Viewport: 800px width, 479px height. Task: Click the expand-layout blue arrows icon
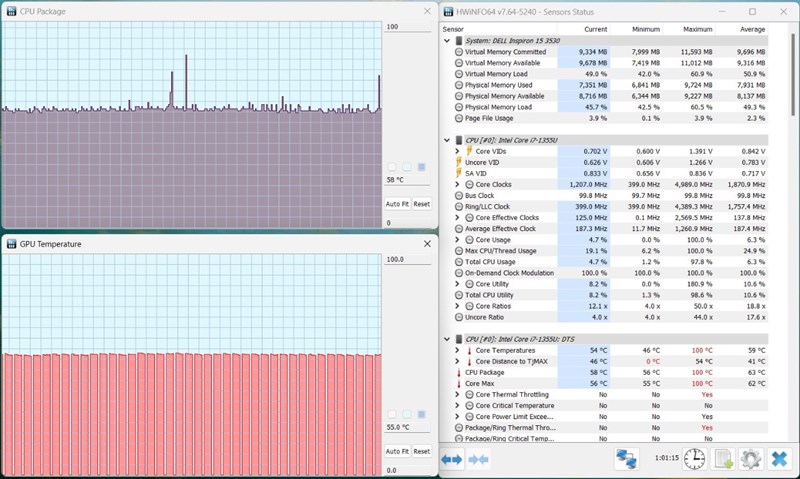[x=452, y=460]
